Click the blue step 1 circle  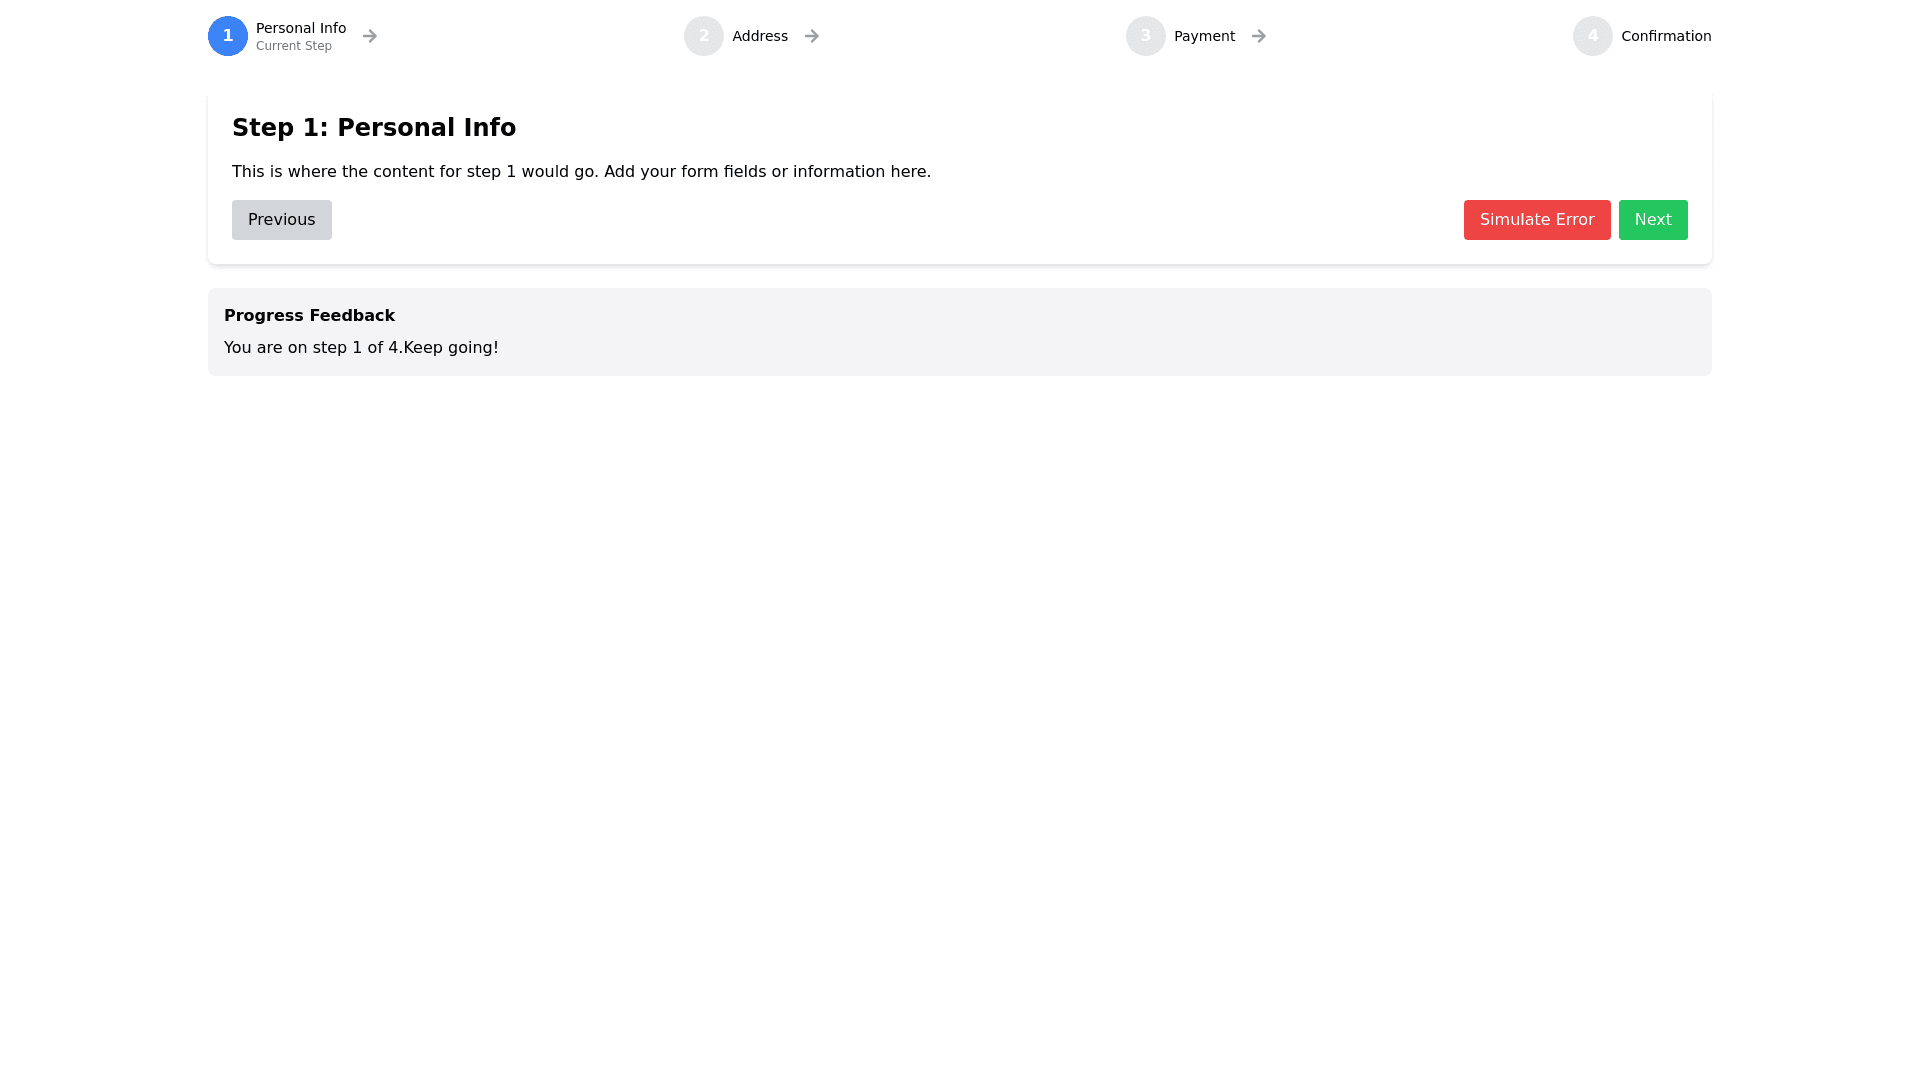tap(228, 36)
